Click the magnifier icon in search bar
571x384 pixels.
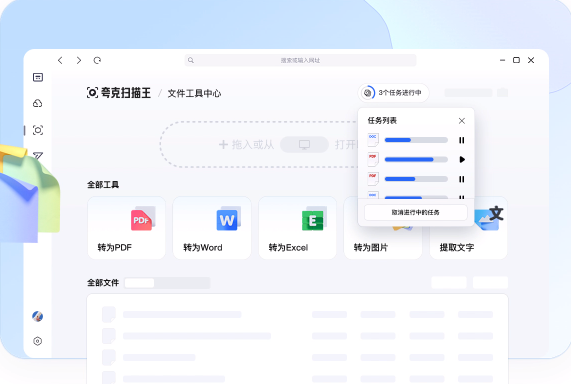pyautogui.click(x=191, y=60)
